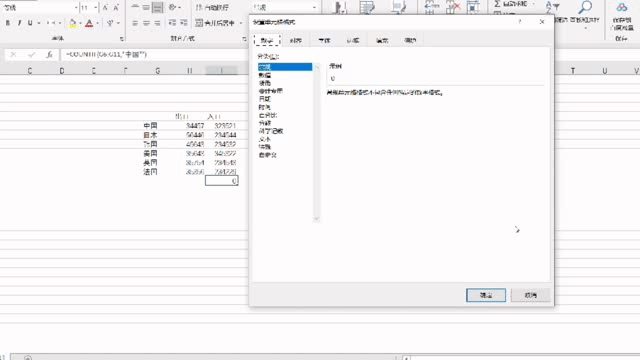
Task: Click category list scroll down arrow
Action: (x=316, y=219)
